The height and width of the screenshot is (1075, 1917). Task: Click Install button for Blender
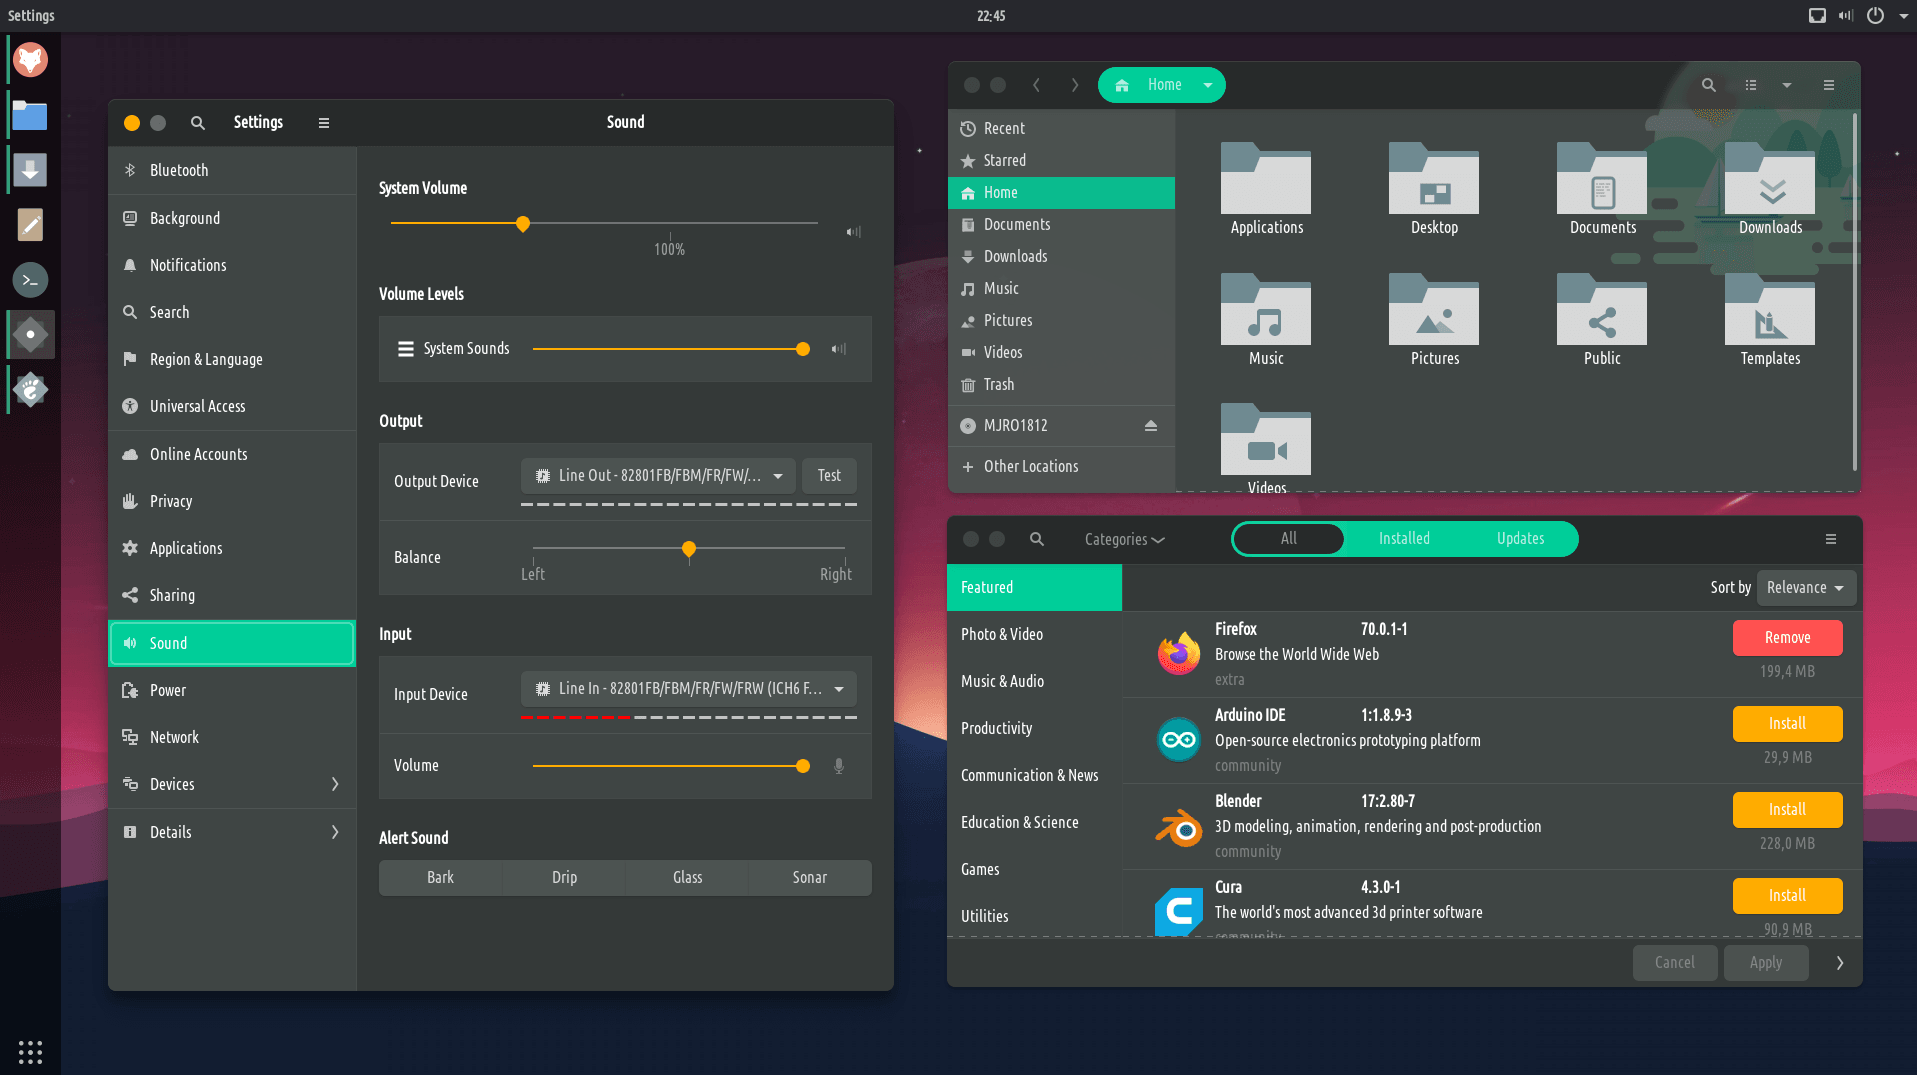(1786, 809)
